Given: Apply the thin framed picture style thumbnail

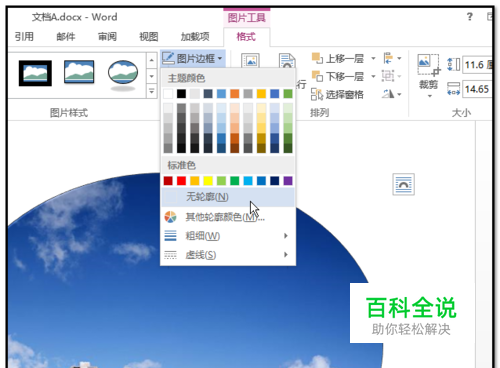Looking at the screenshot, I should [x=79, y=72].
